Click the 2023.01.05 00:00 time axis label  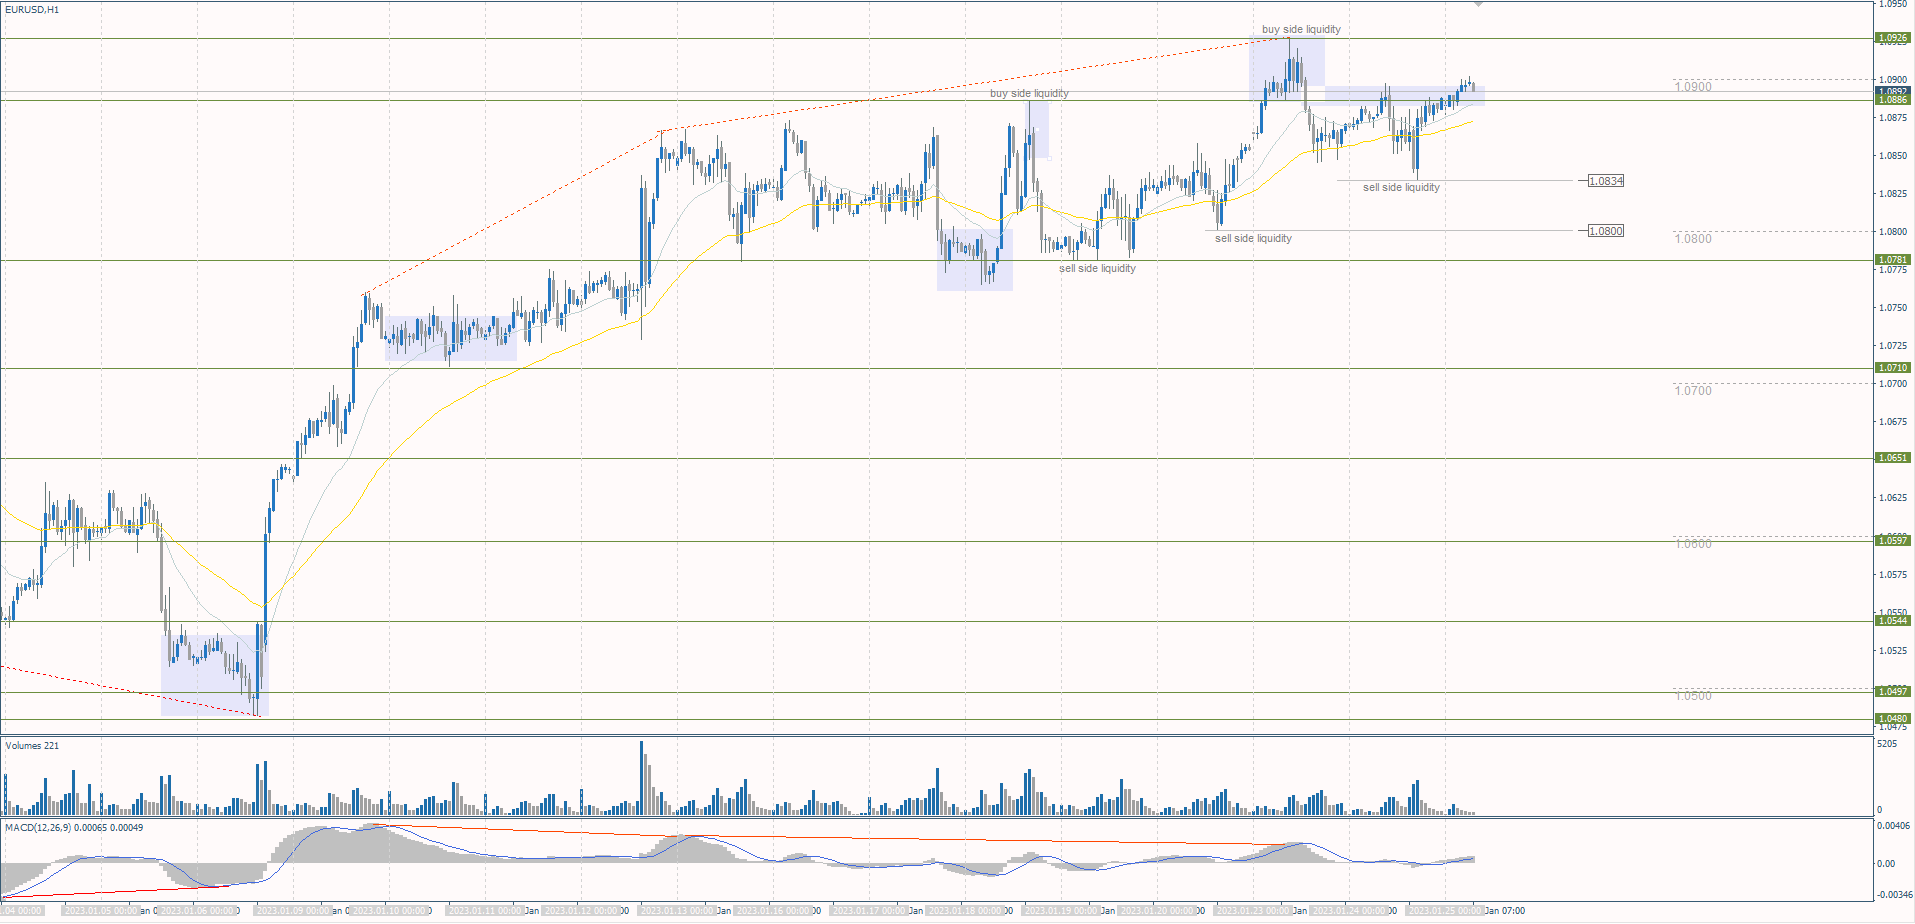click(102, 911)
